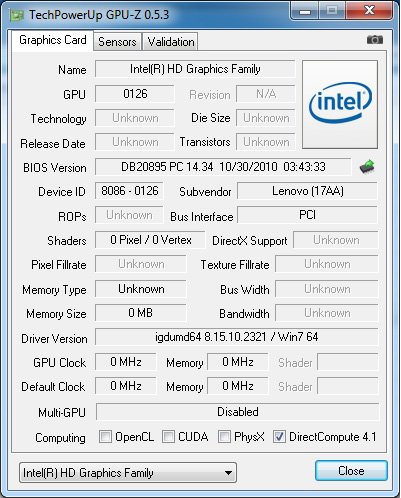
Task: Click the GPU field showing 0126
Action: pos(135,94)
